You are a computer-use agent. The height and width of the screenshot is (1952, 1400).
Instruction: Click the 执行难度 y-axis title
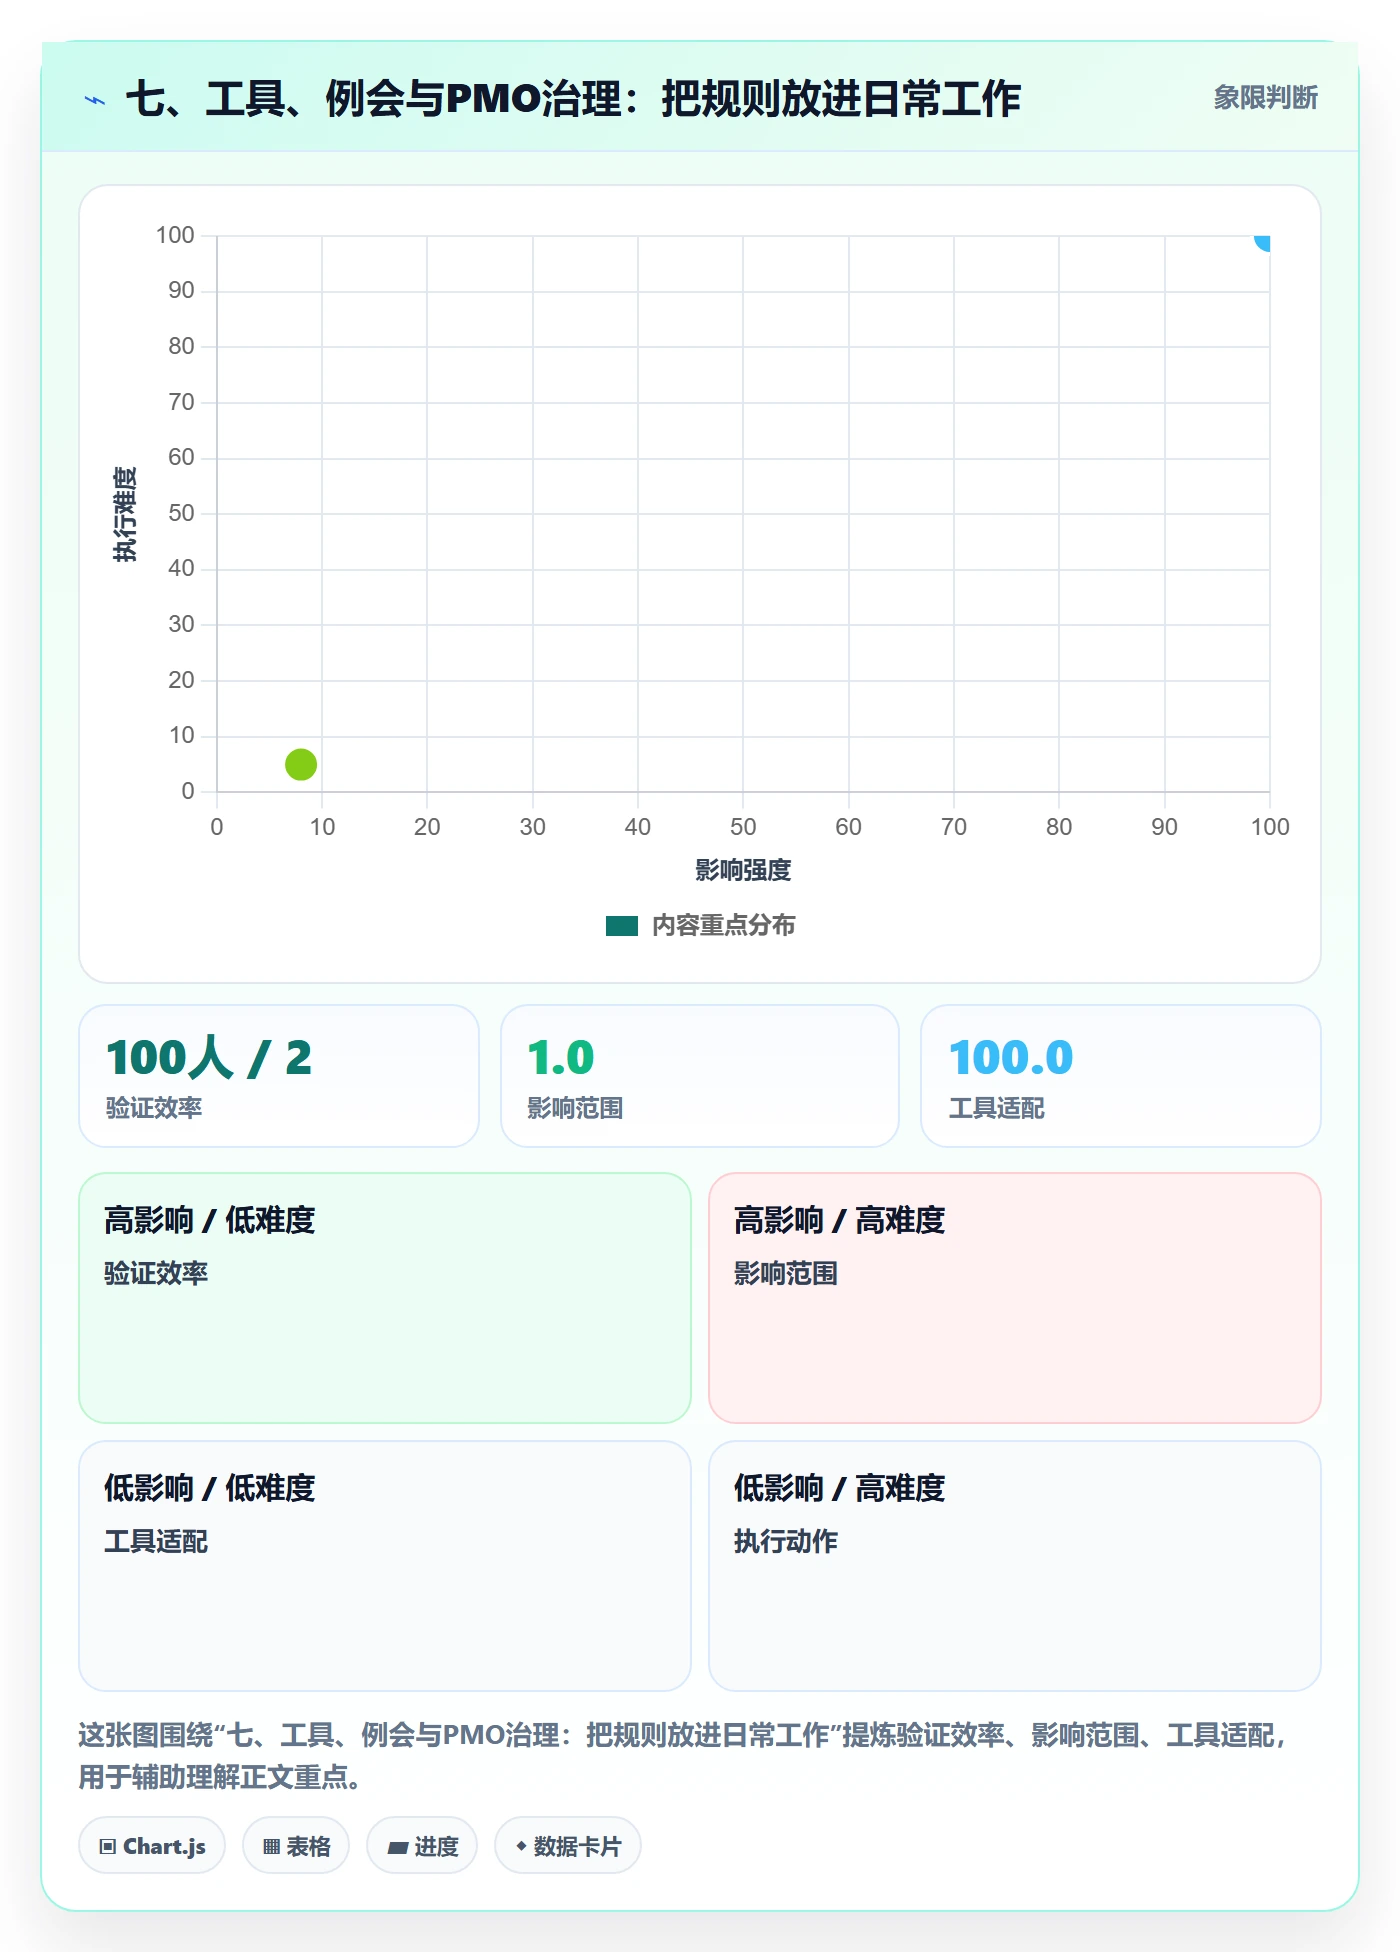click(x=125, y=514)
